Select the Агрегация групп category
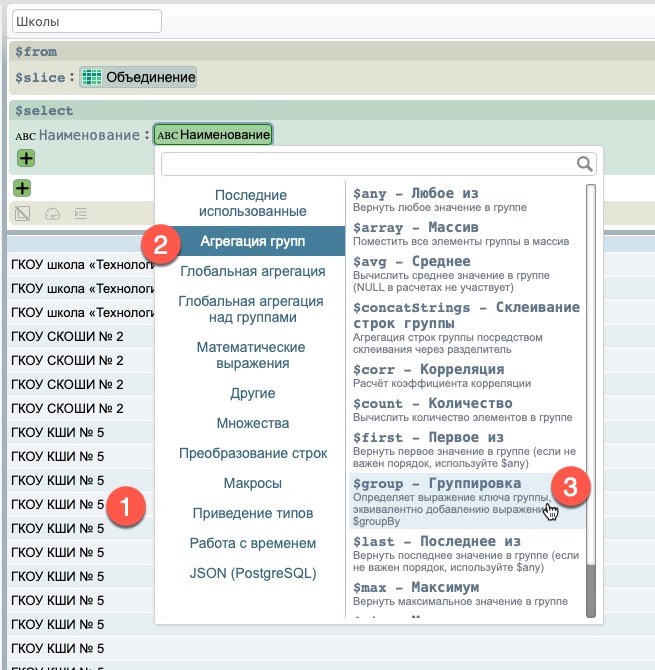Viewport: 655px width, 670px height. coord(251,241)
